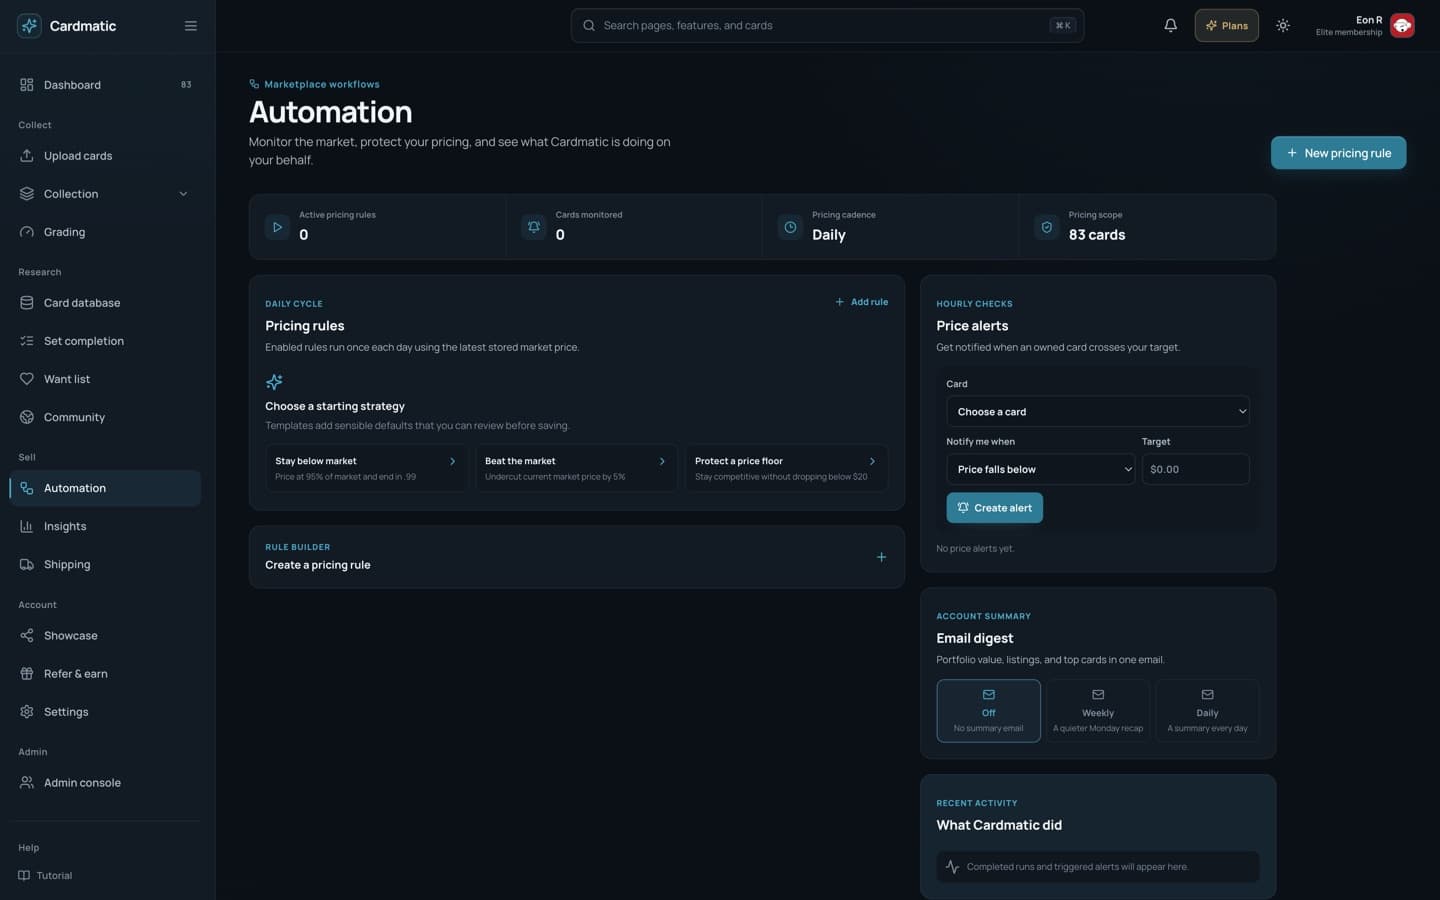
Task: Click the Active pricing rules play icon
Action: pos(278,227)
